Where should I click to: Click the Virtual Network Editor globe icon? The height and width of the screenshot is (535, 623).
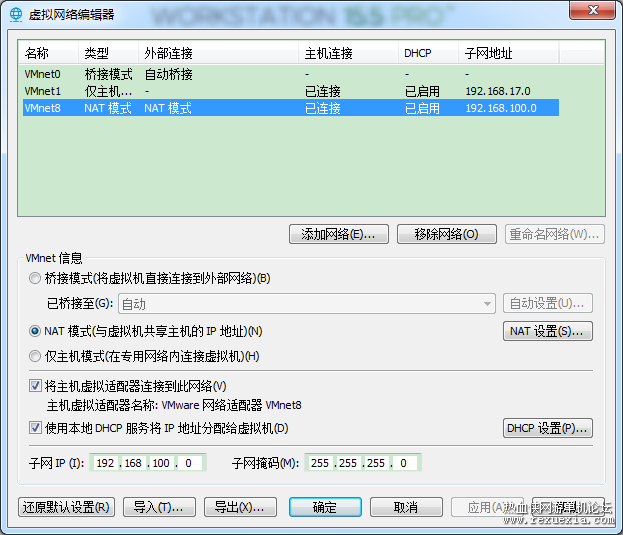[16, 15]
